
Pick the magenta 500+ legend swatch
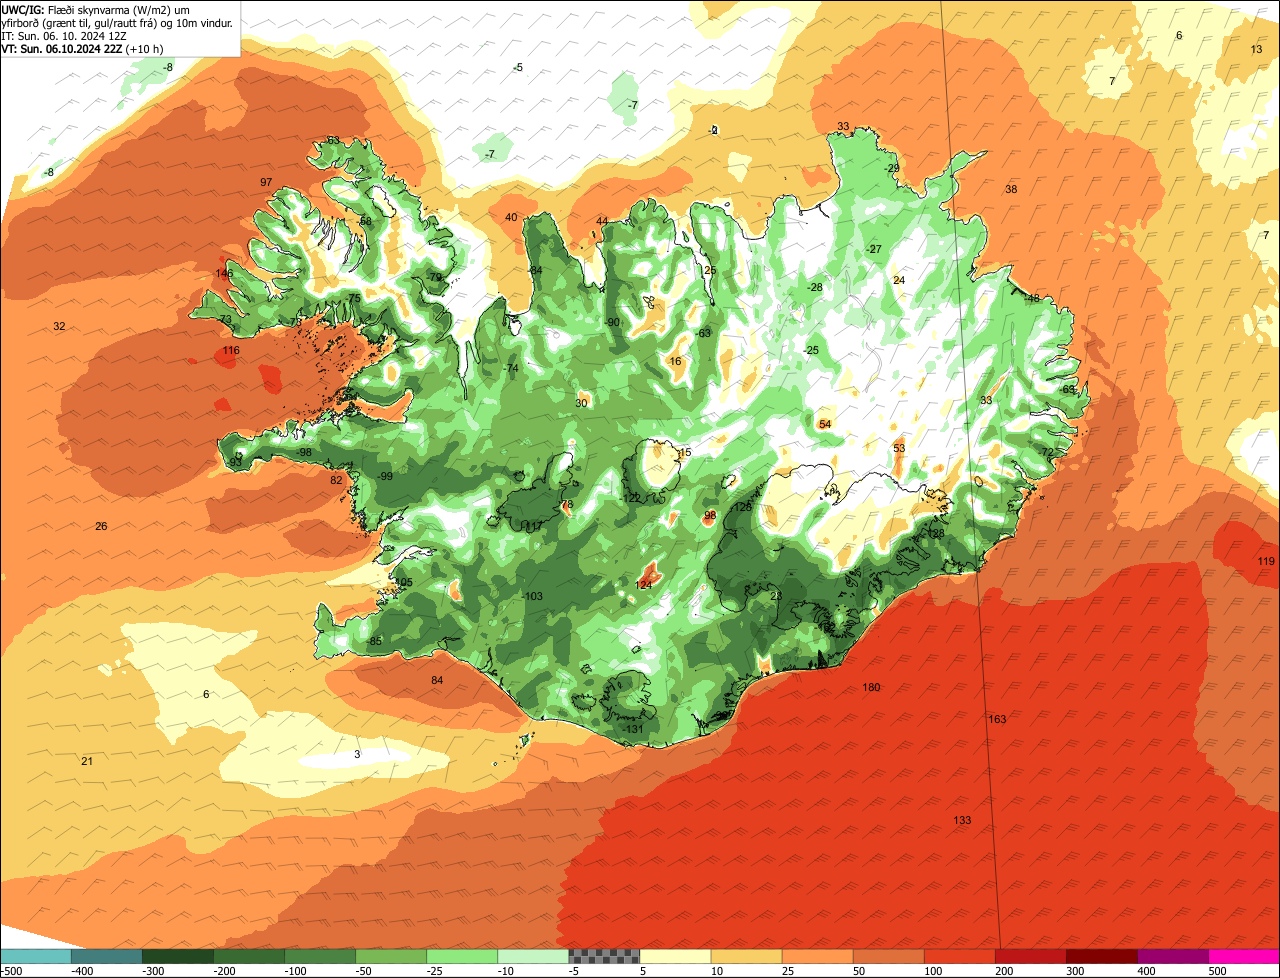click(x=1244, y=956)
